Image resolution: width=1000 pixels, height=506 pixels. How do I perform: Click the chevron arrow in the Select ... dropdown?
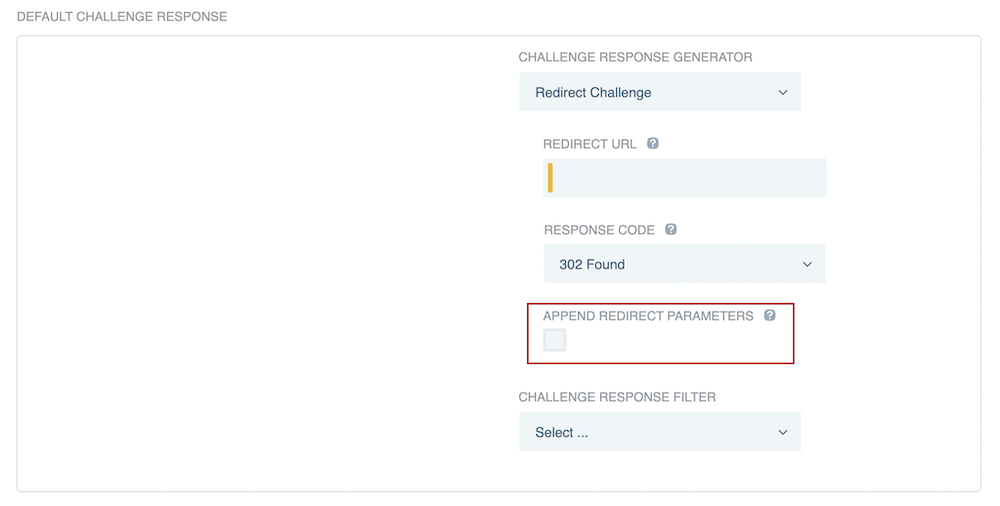tap(782, 433)
